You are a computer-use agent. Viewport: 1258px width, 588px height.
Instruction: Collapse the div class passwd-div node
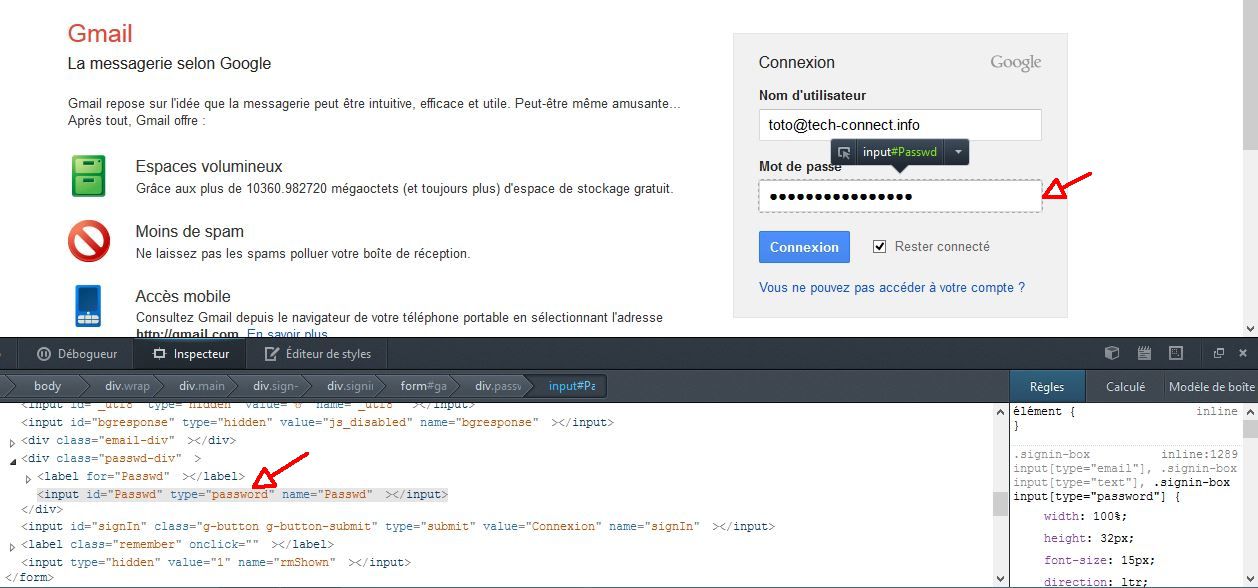tap(13, 459)
